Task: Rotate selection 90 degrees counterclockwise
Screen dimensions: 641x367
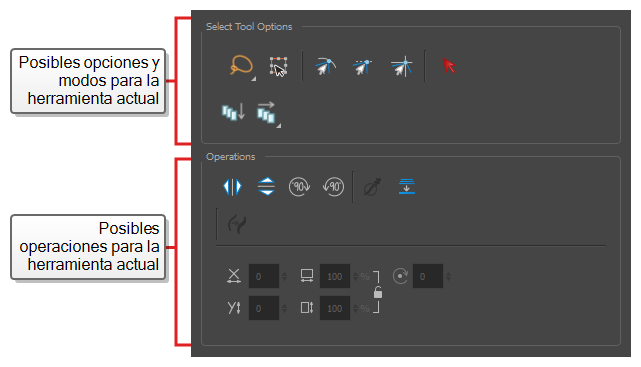Action: click(x=334, y=187)
